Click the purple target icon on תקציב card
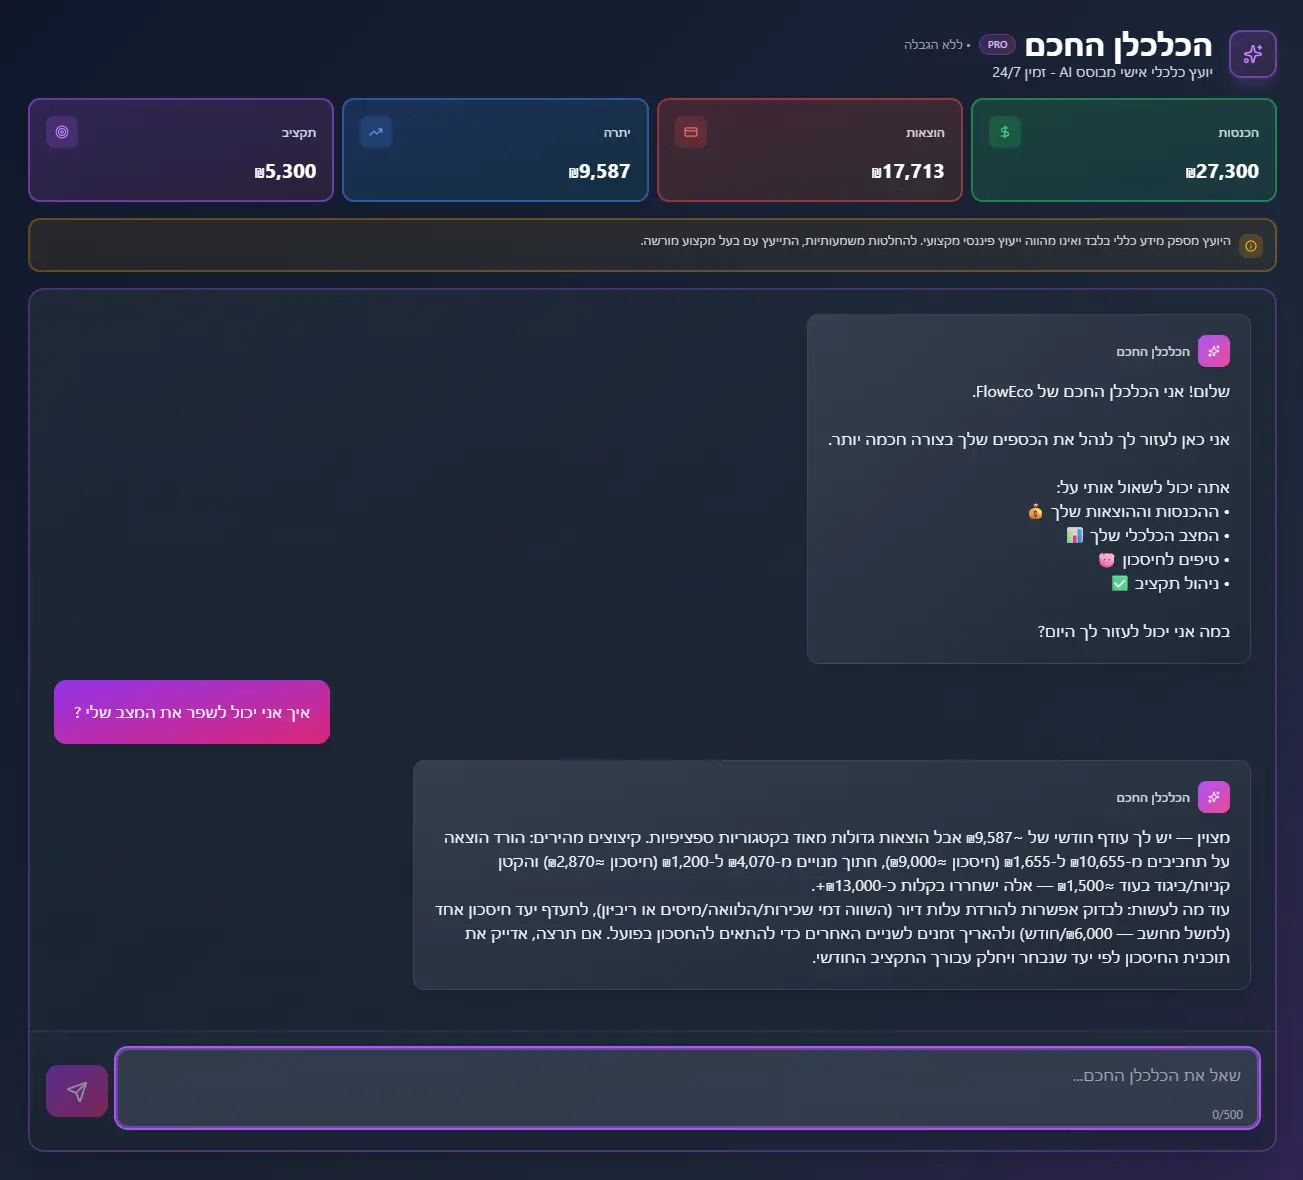 62,132
